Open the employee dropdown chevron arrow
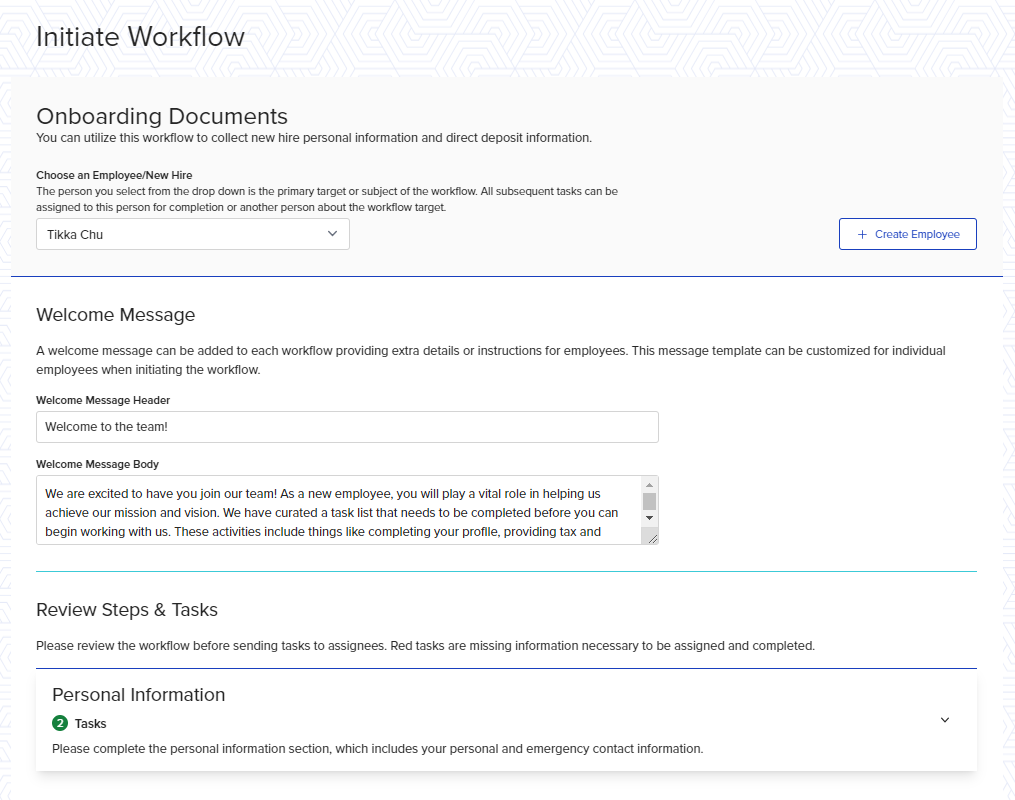The height and width of the screenshot is (800, 1015). click(x=333, y=234)
